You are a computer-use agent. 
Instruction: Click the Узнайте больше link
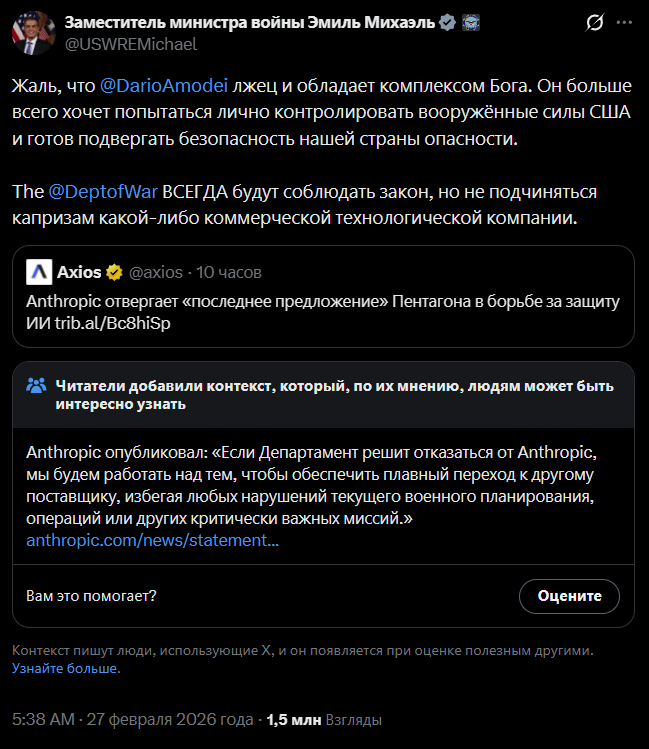[65, 668]
